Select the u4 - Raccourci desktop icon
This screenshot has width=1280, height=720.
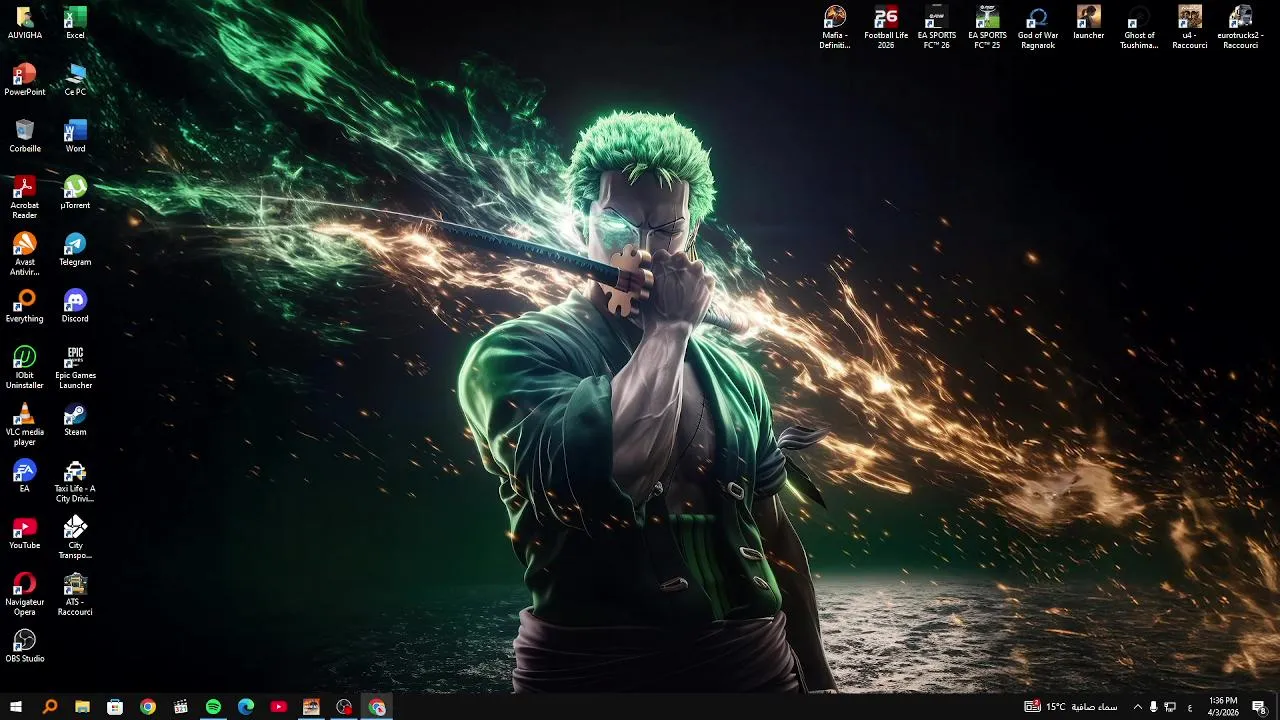[1189, 28]
